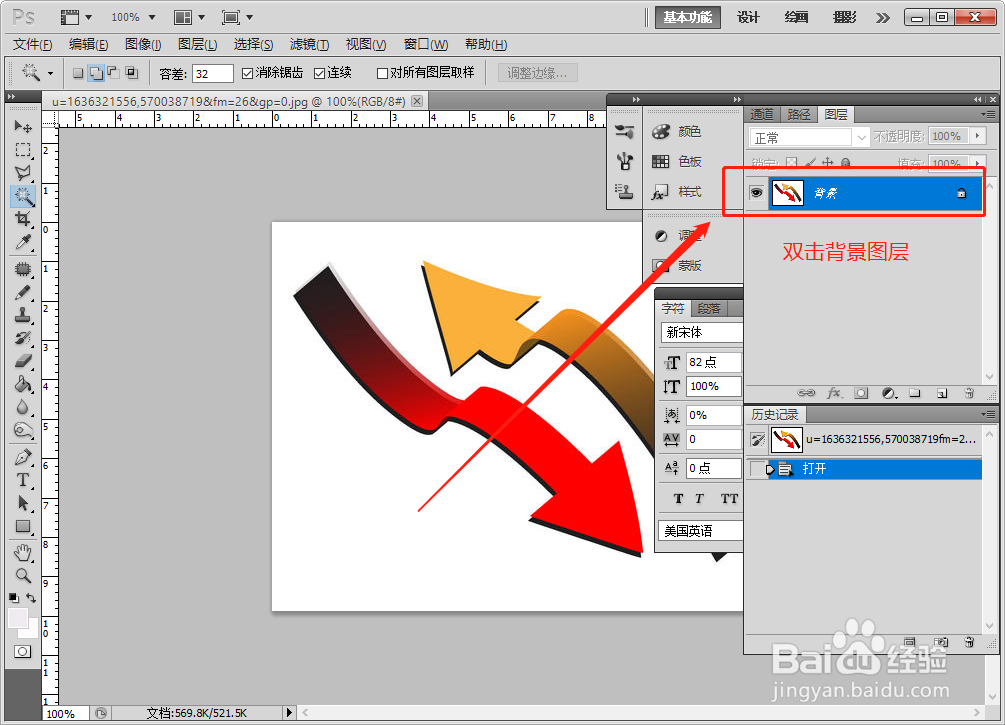Click the Essentials workspace button

click(x=687, y=17)
